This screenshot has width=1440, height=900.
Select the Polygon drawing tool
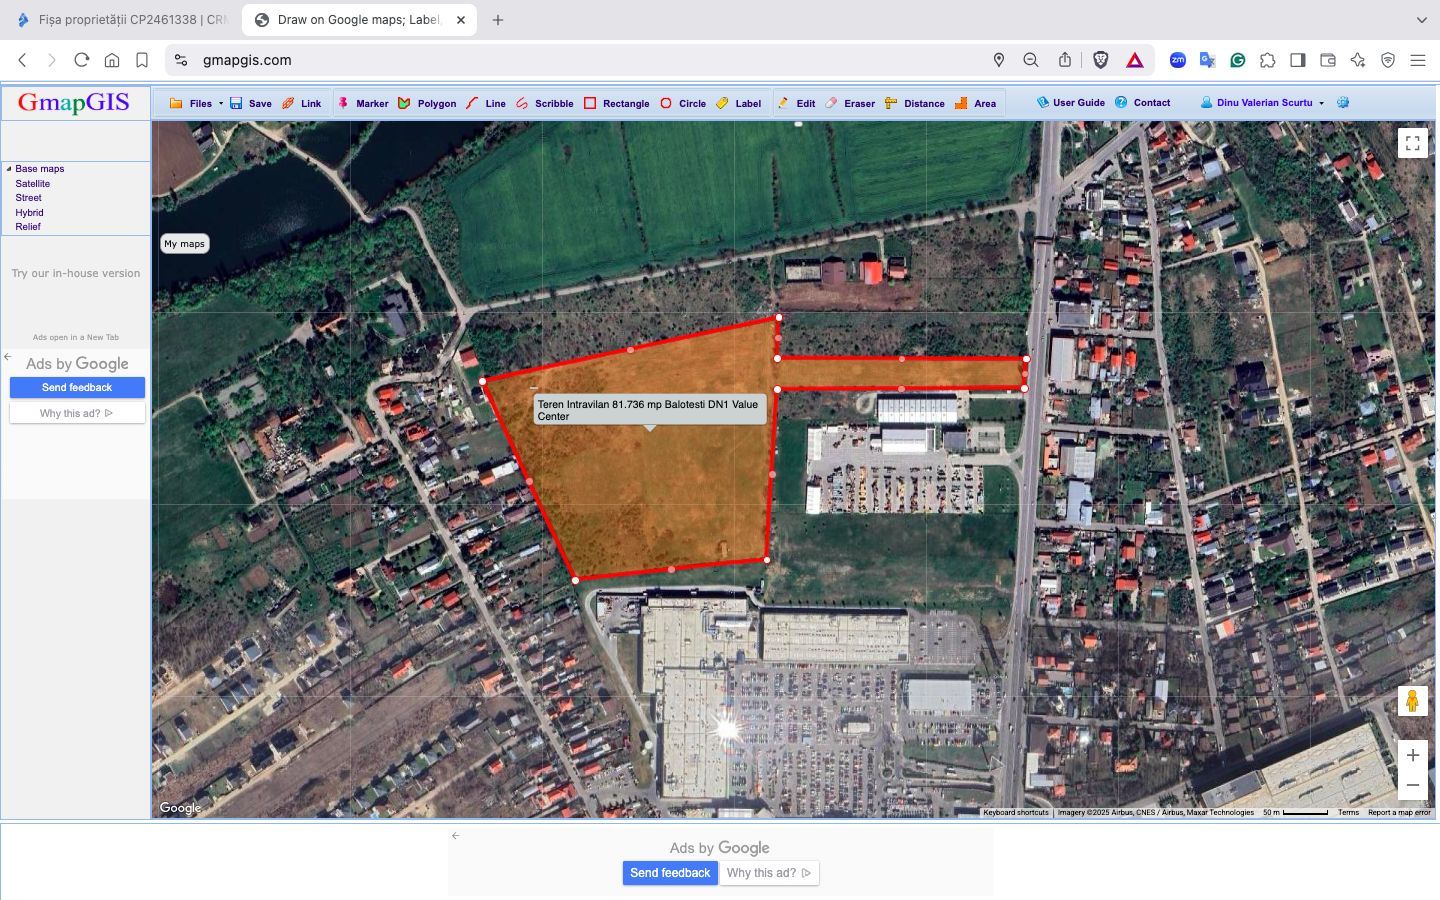pyautogui.click(x=434, y=103)
